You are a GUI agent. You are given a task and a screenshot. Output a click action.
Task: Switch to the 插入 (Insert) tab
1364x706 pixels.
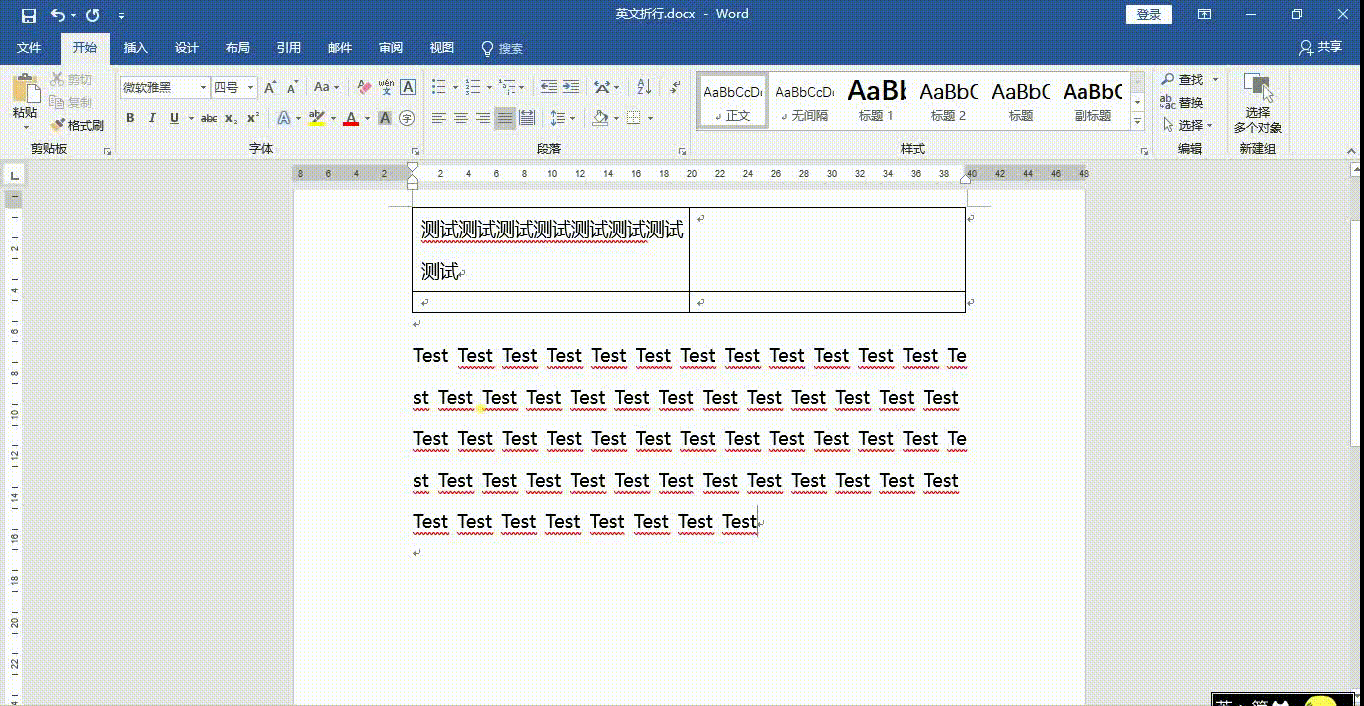135,48
